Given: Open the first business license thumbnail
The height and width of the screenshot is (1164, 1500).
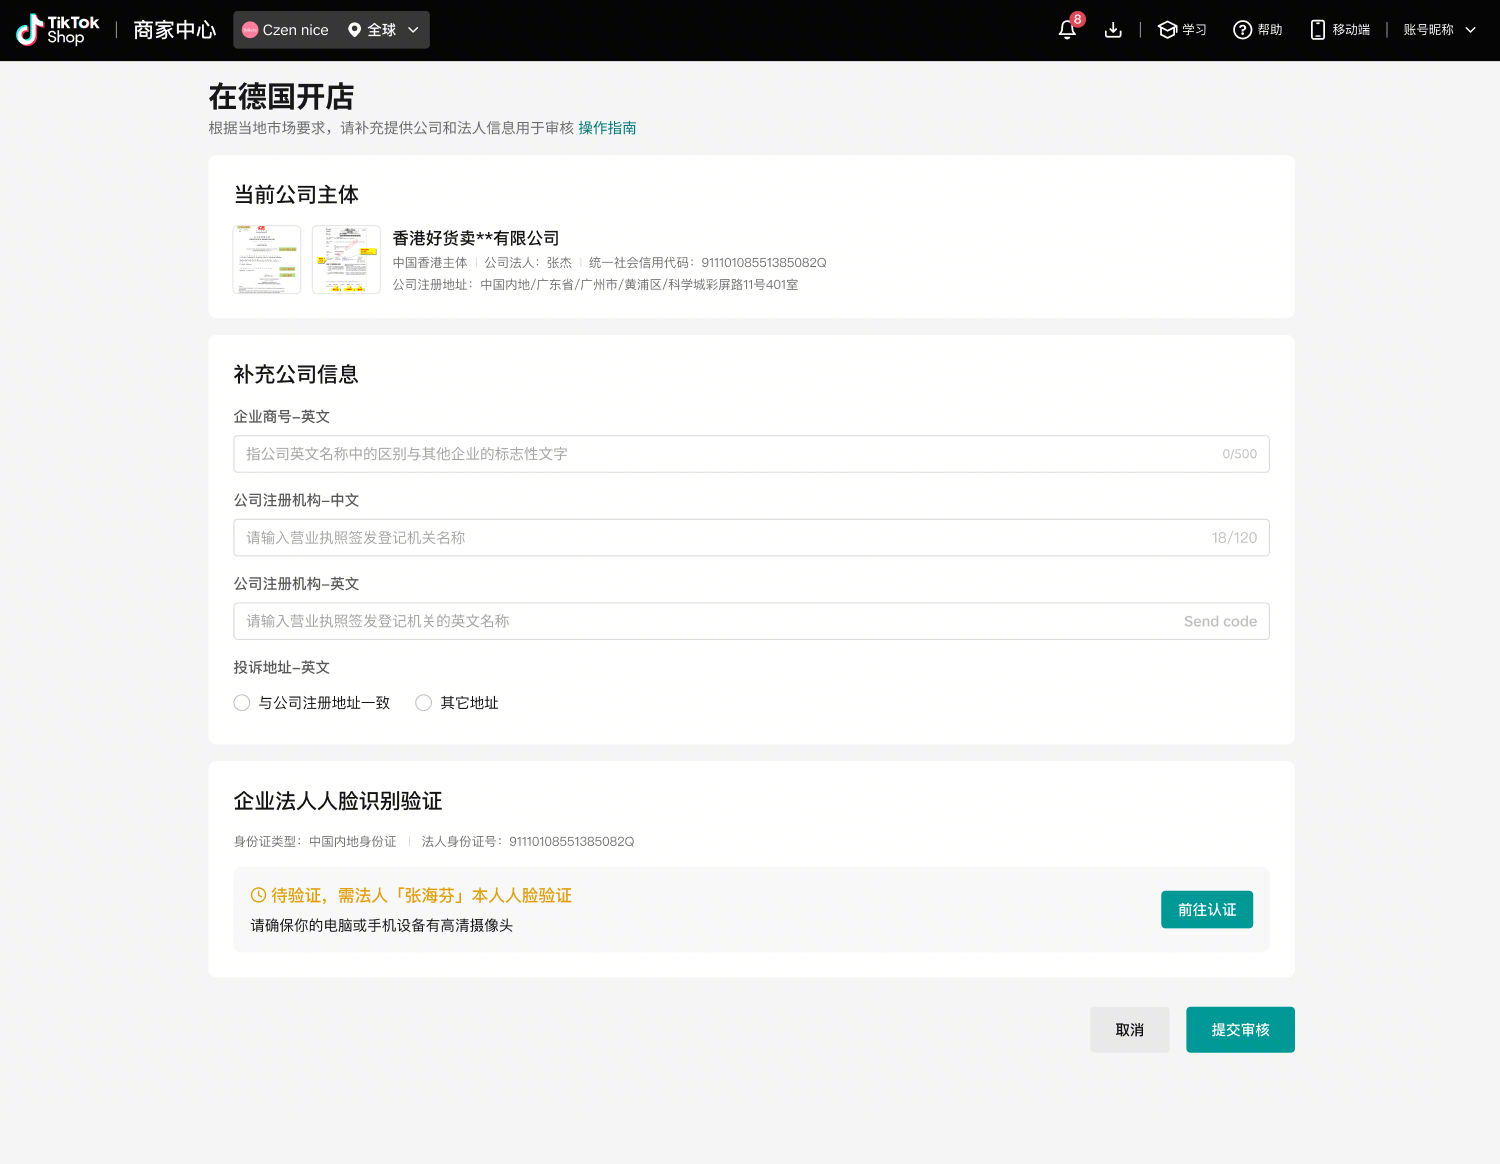Looking at the screenshot, I should point(267,260).
